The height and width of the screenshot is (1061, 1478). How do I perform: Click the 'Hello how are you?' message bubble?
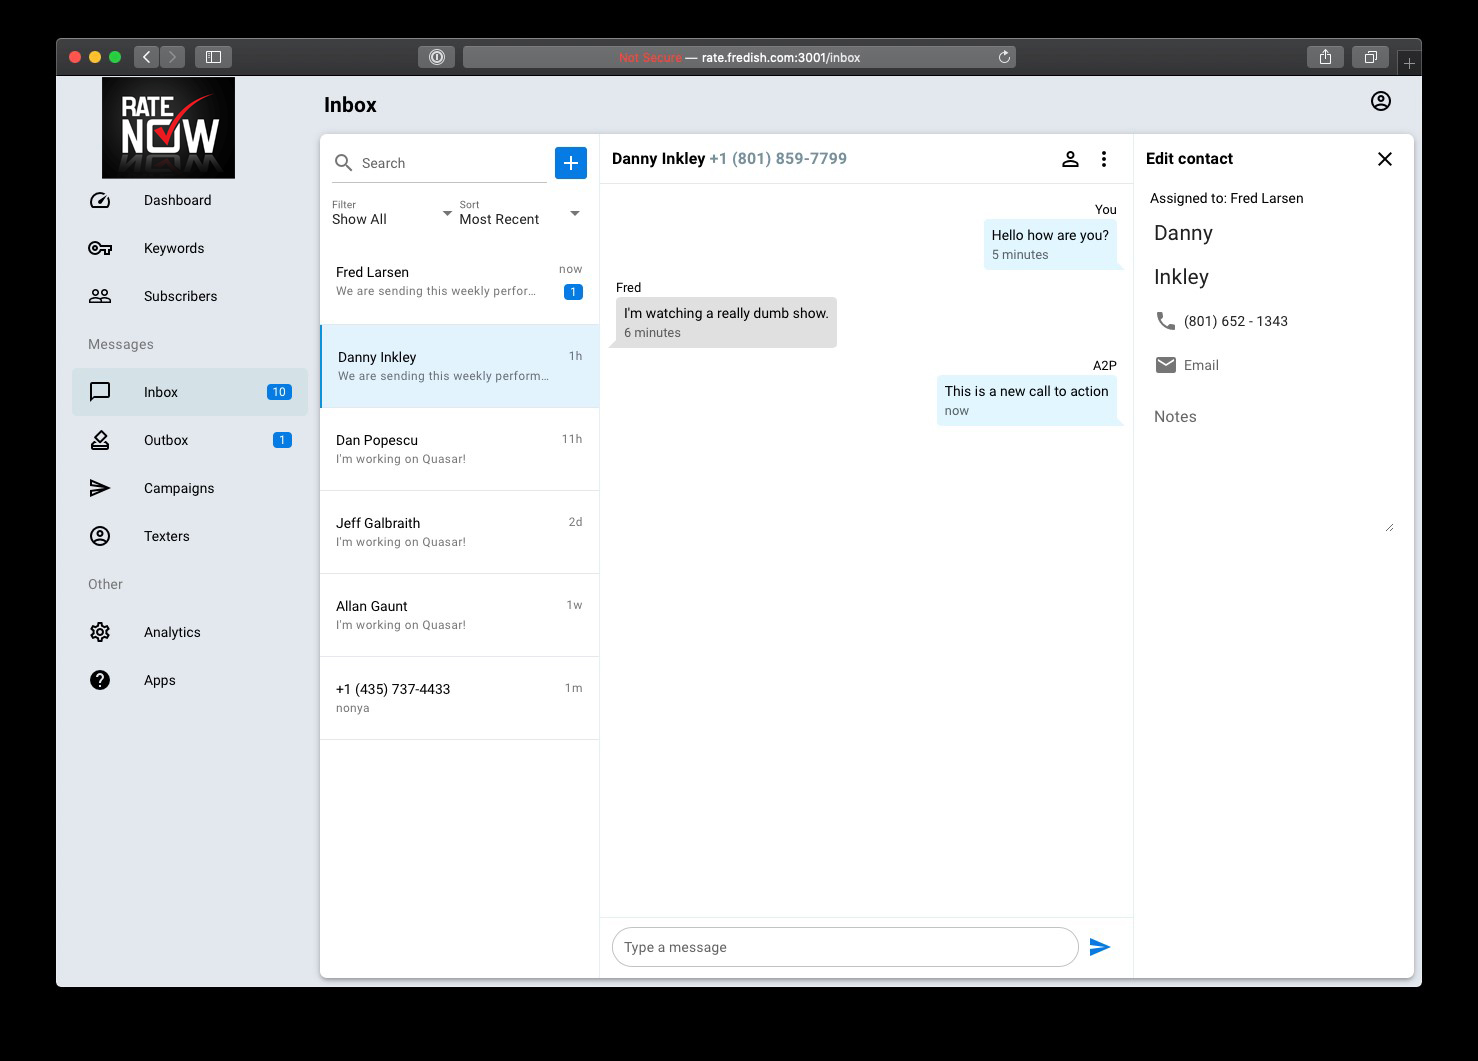click(x=1050, y=244)
